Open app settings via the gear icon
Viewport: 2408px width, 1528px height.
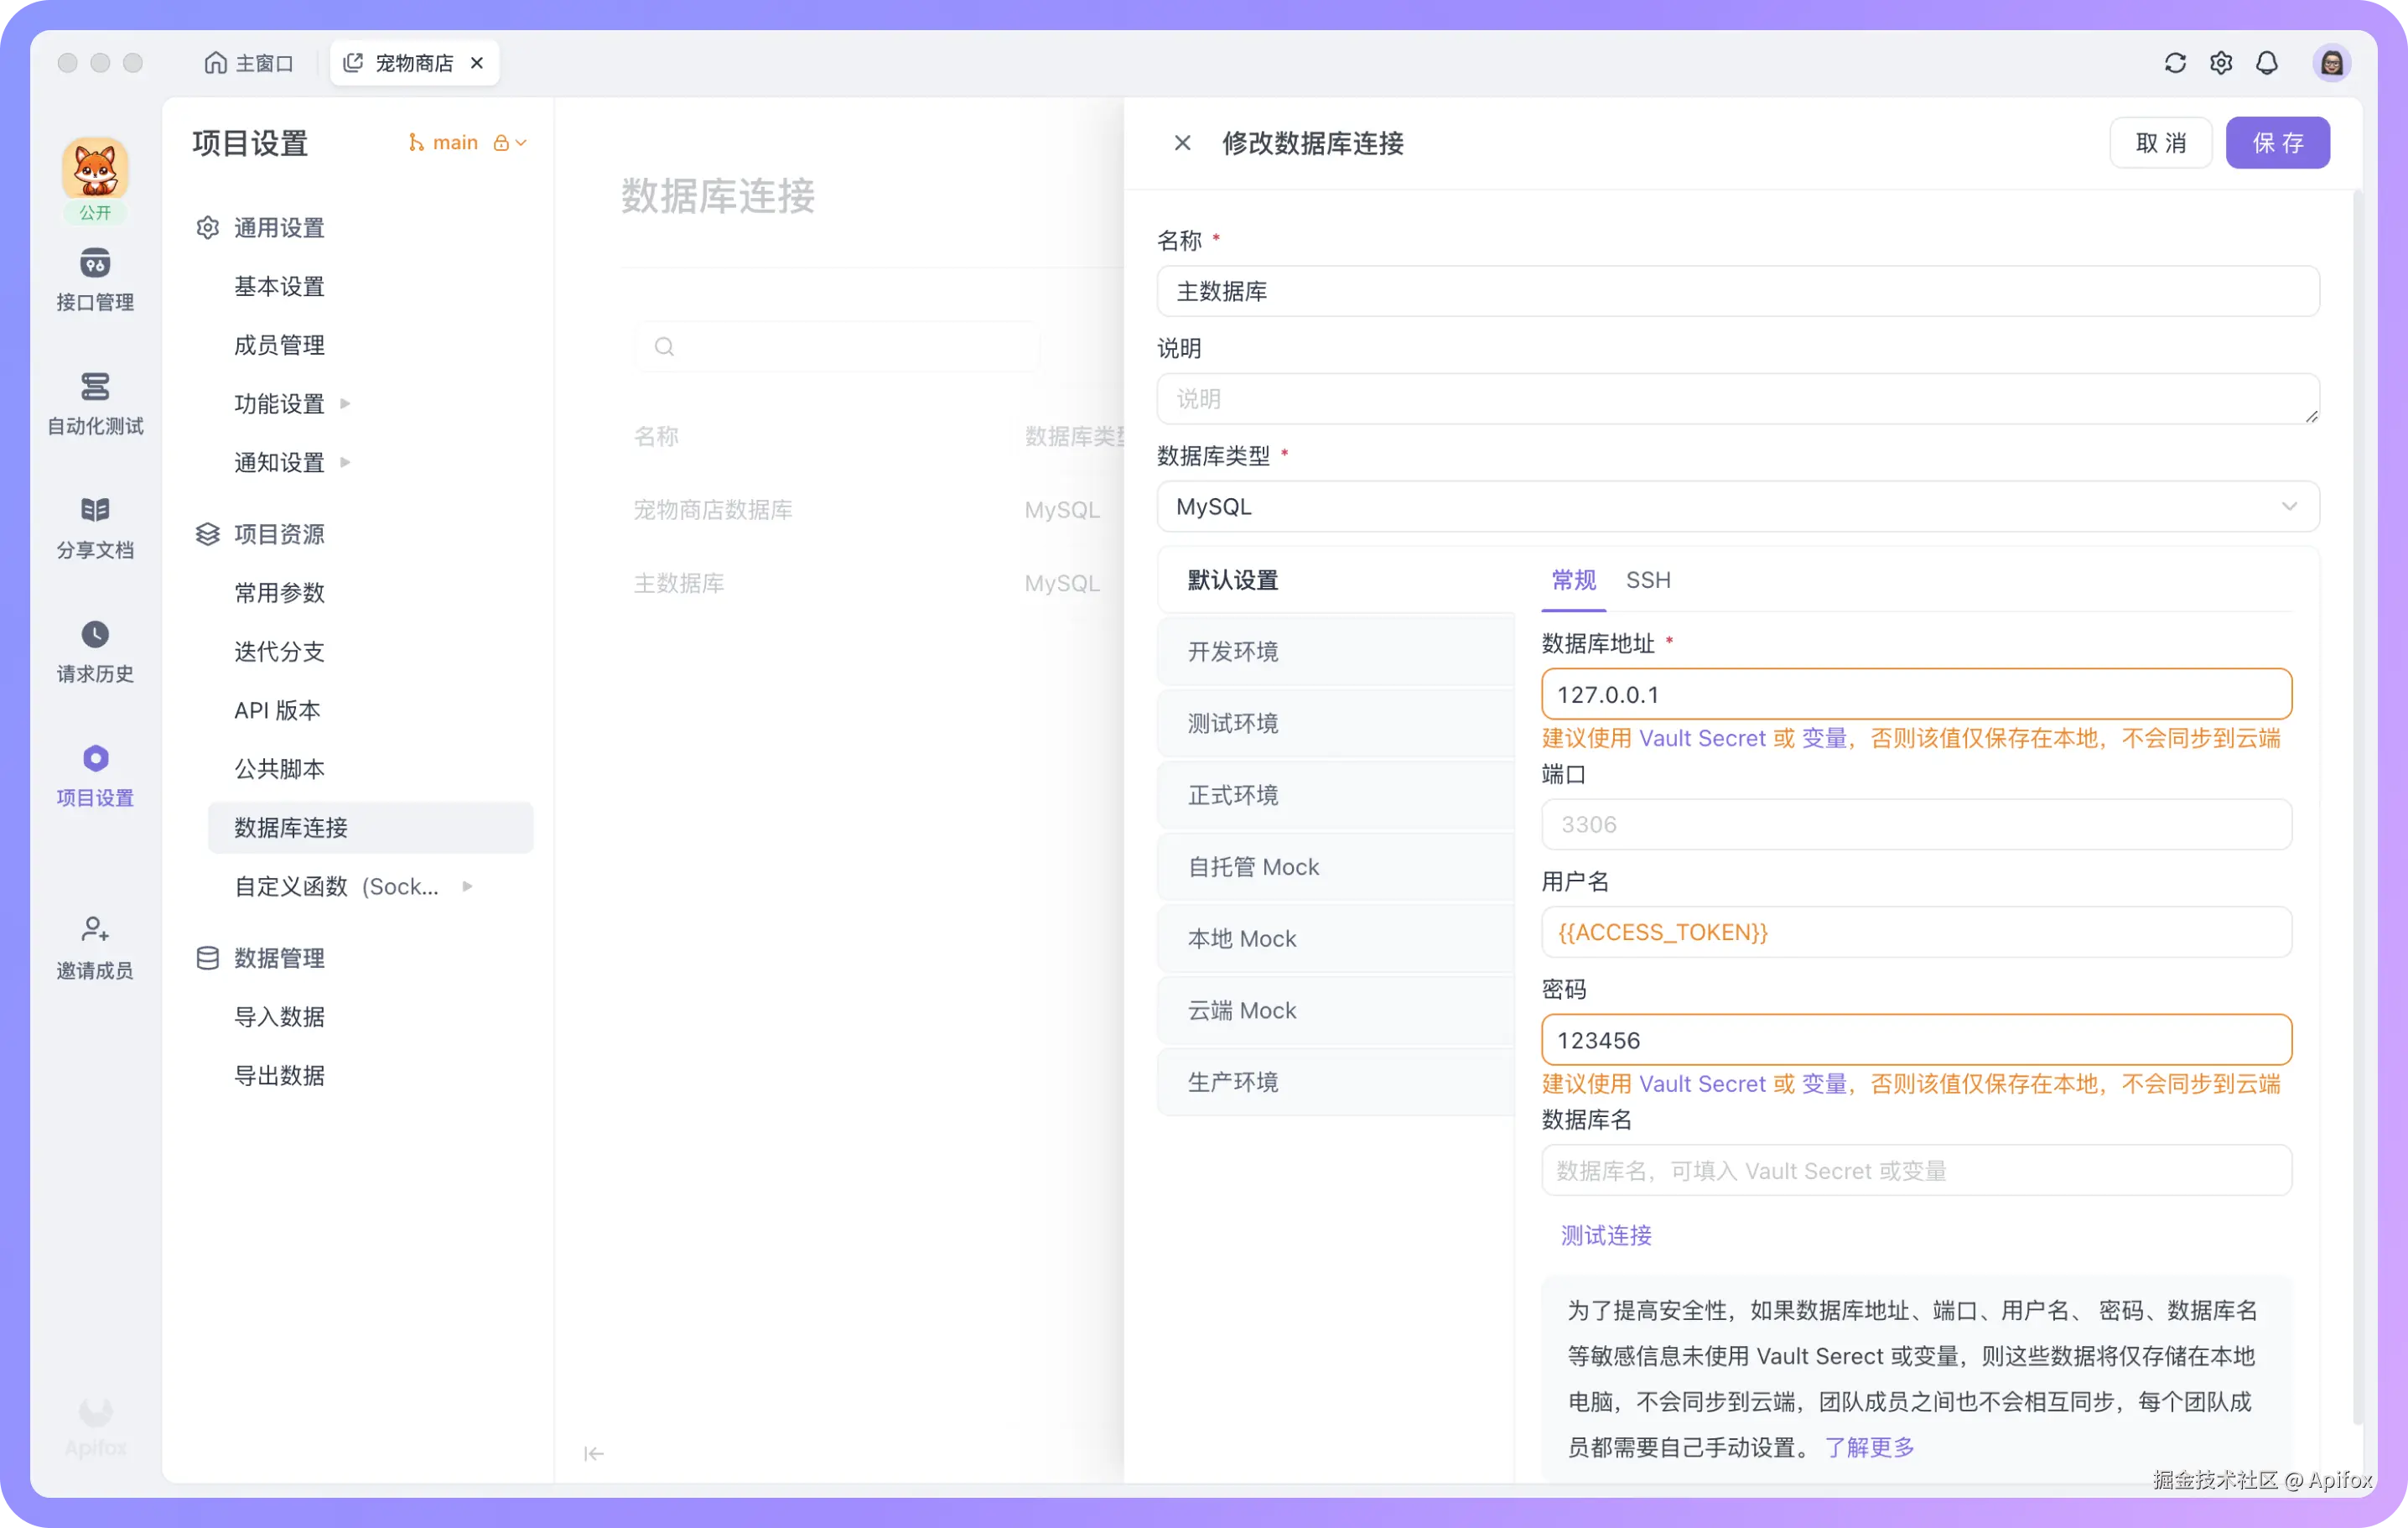tap(2220, 62)
